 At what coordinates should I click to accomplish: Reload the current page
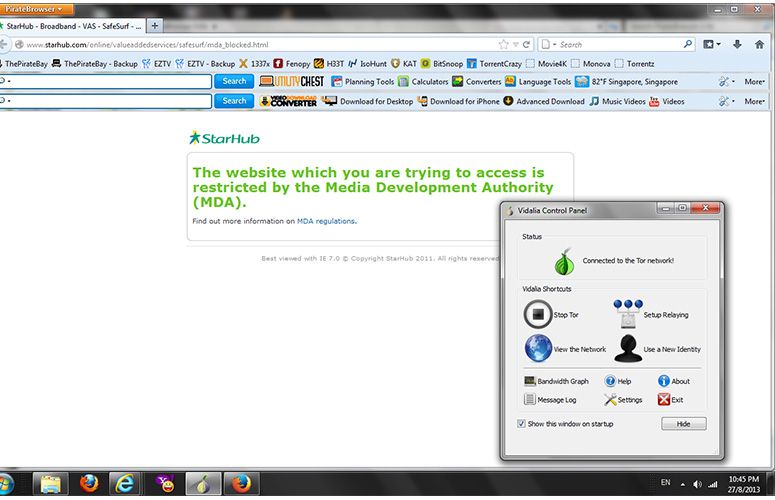point(527,44)
